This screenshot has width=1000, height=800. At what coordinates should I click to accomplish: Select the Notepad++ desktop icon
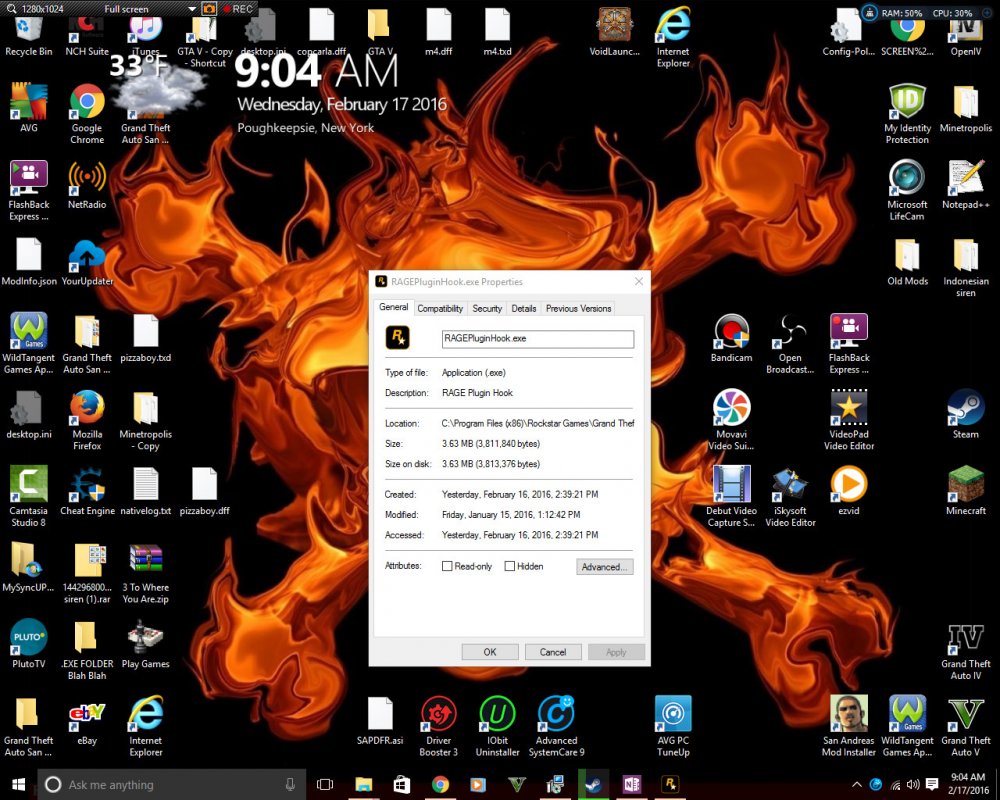coord(966,185)
